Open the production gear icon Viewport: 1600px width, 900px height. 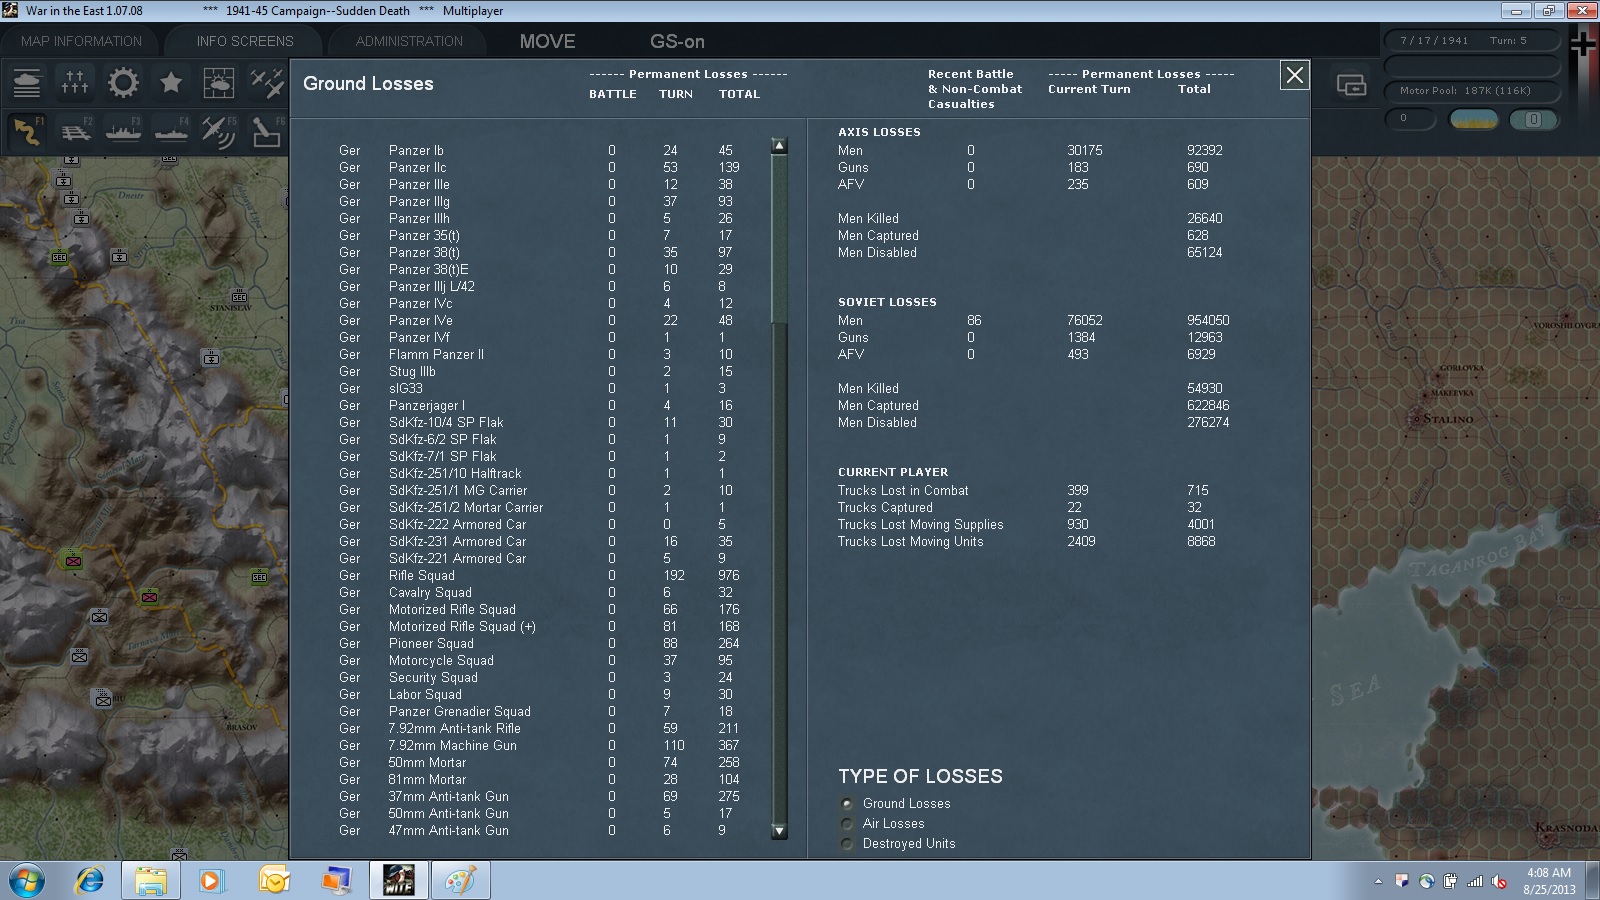coord(123,82)
